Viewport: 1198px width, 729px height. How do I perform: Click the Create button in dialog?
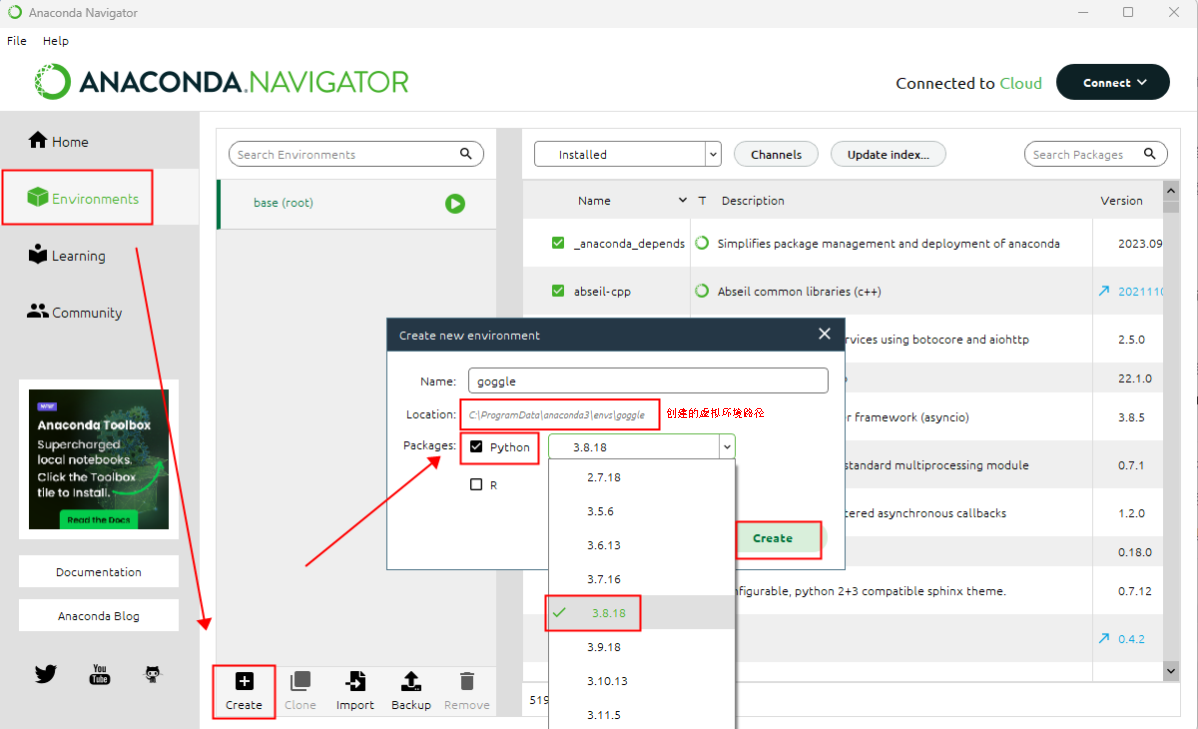point(772,538)
